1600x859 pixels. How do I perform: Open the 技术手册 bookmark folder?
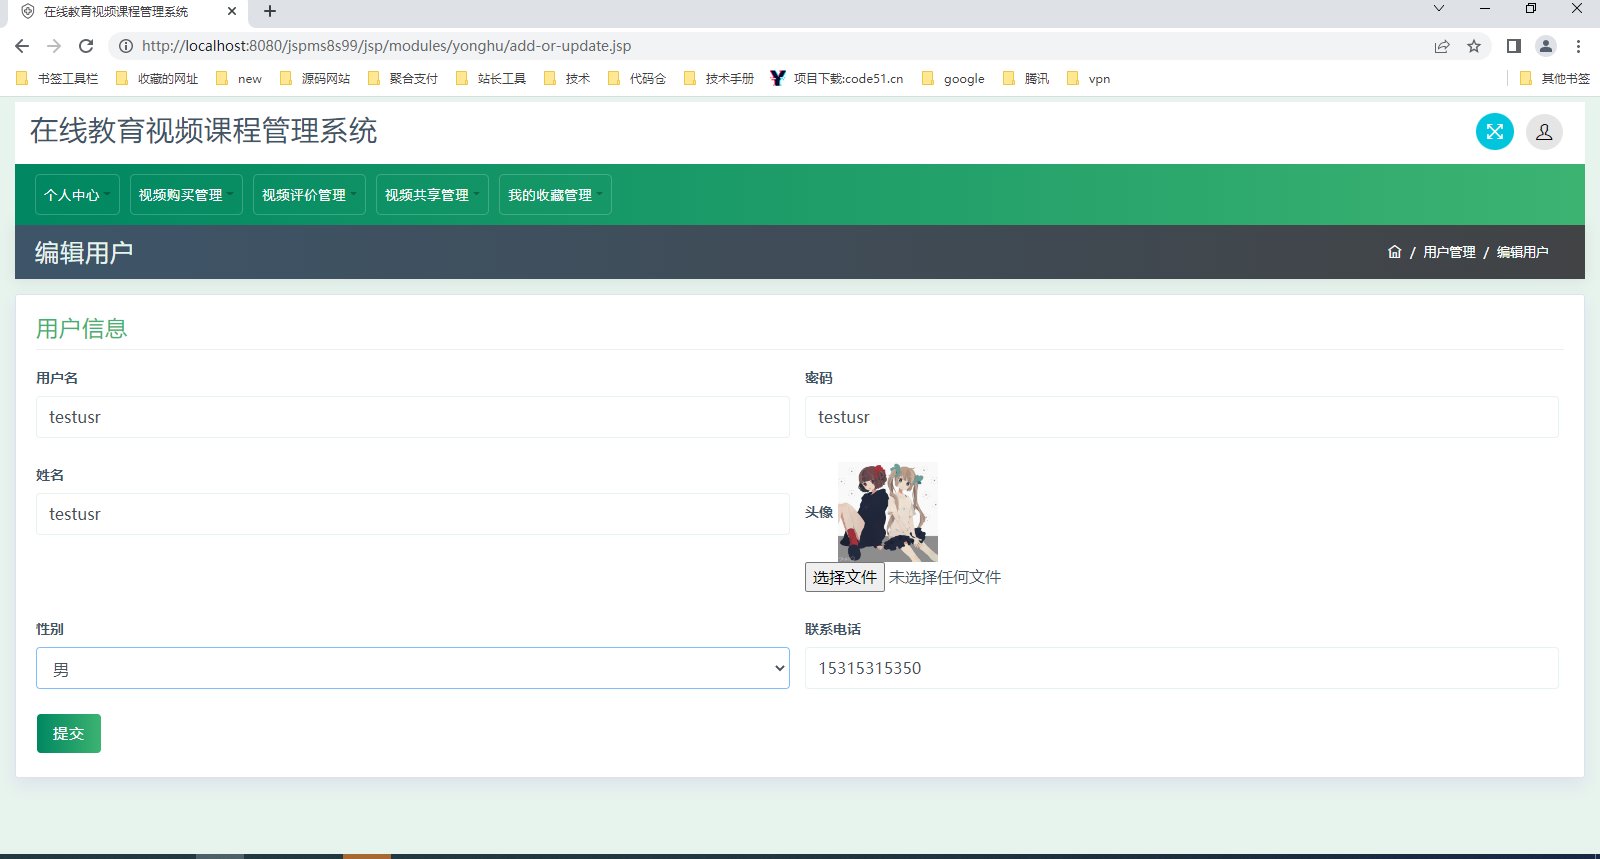[x=719, y=78]
